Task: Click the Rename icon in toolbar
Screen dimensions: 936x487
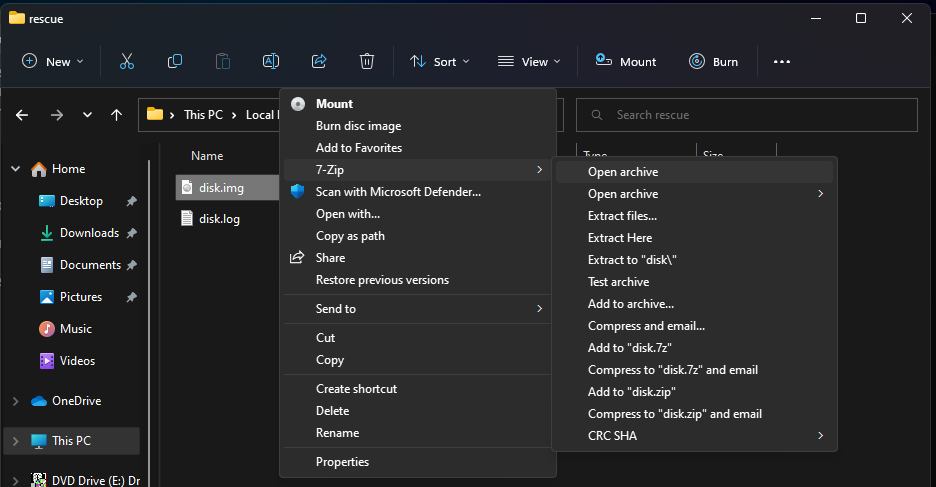Action: (270, 61)
